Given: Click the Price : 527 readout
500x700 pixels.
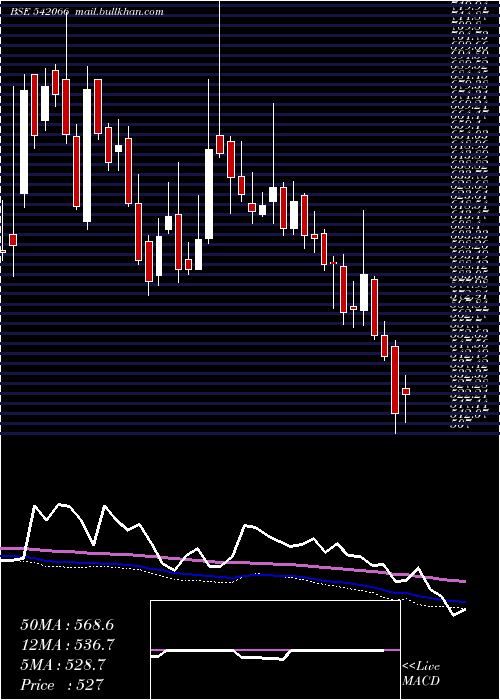Looking at the screenshot, I should [x=62, y=684].
